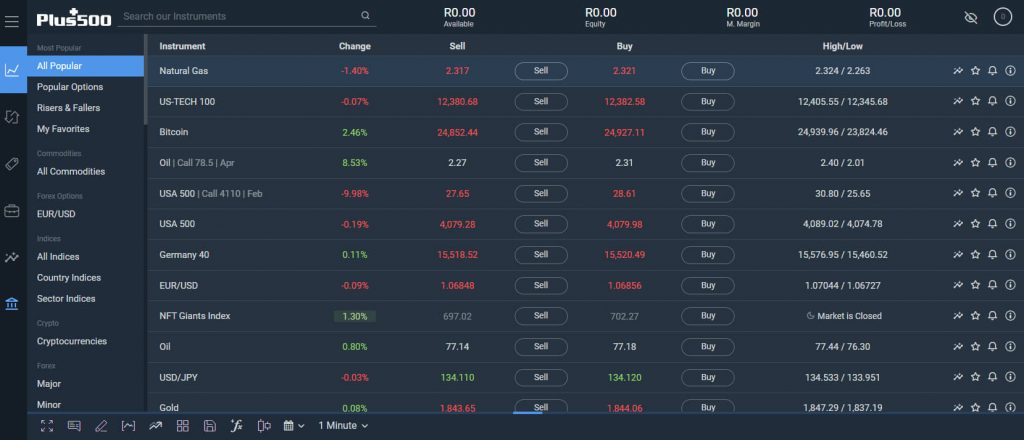
Task: Star the USD/JPY instrument
Action: tap(975, 377)
